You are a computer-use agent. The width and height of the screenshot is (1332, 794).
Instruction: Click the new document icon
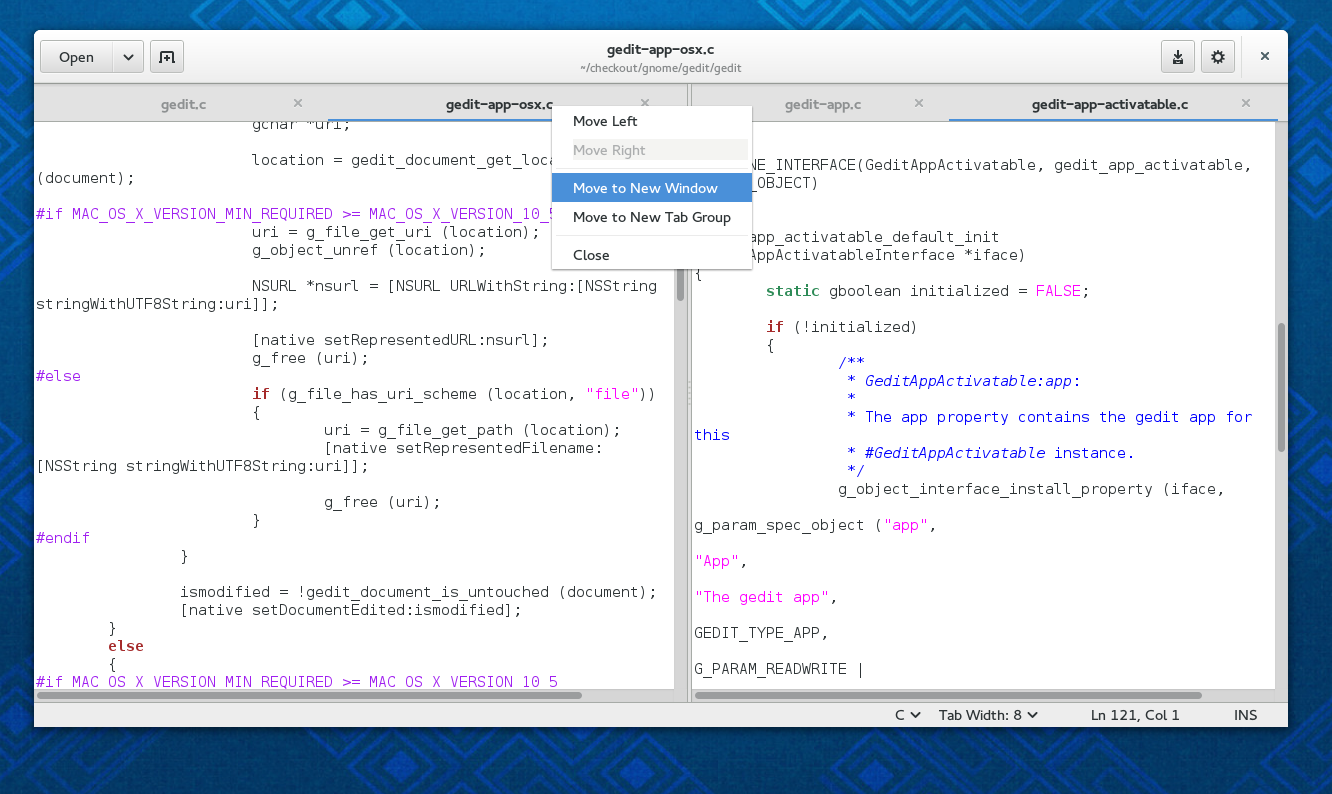coord(167,57)
